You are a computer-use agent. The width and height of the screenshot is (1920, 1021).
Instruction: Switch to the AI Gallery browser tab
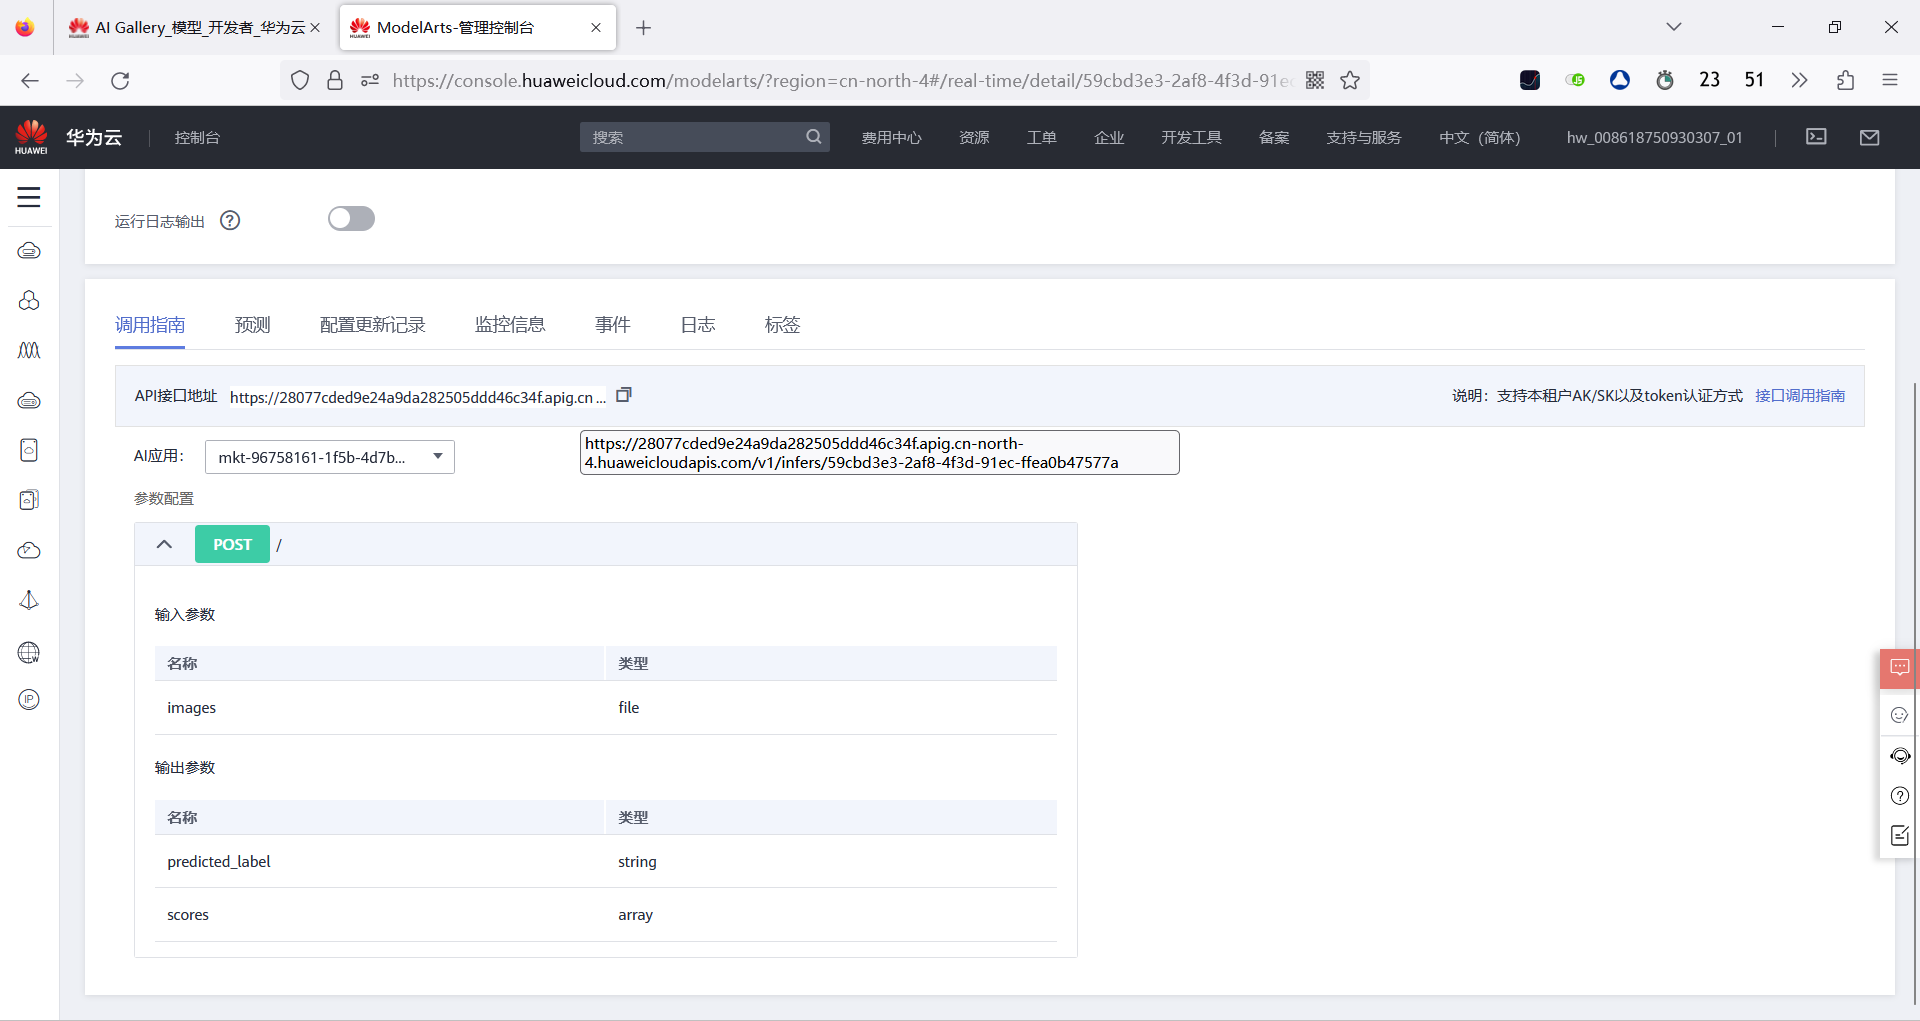pyautogui.click(x=197, y=28)
